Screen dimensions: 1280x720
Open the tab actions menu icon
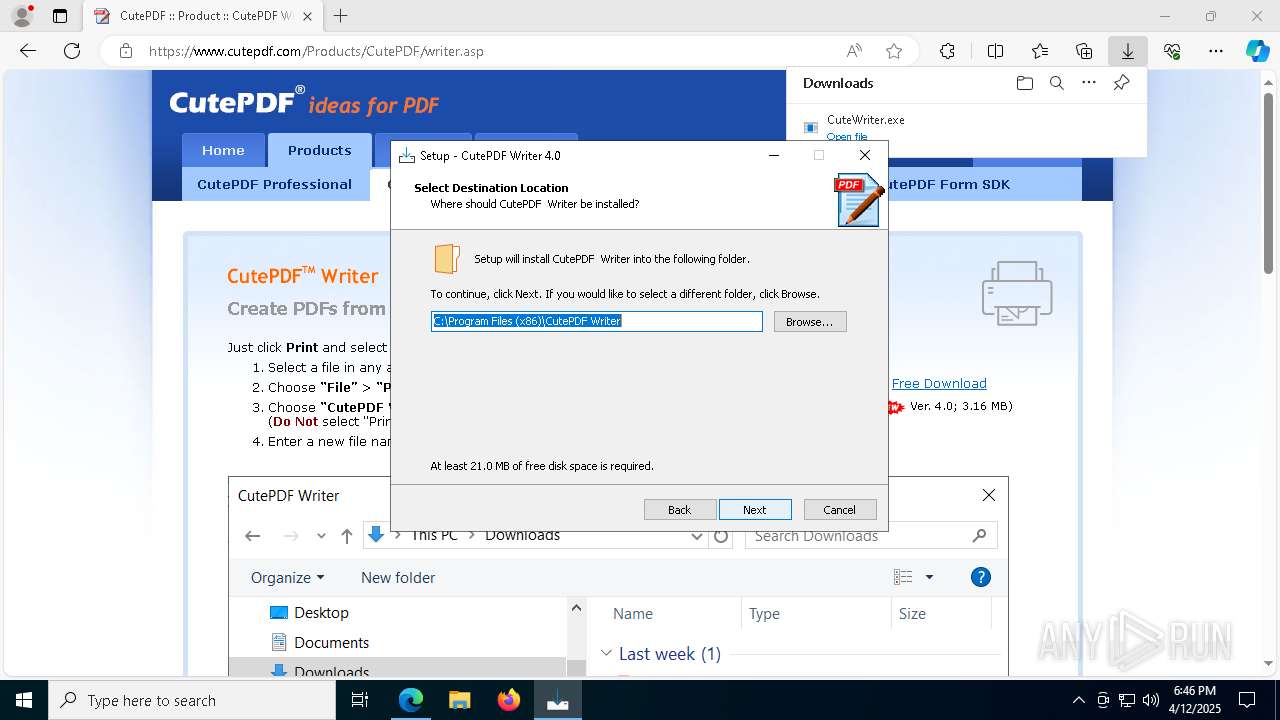(x=60, y=16)
